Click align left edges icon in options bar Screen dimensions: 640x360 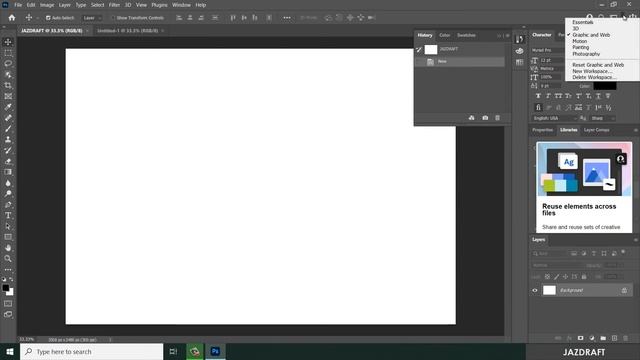179,18
